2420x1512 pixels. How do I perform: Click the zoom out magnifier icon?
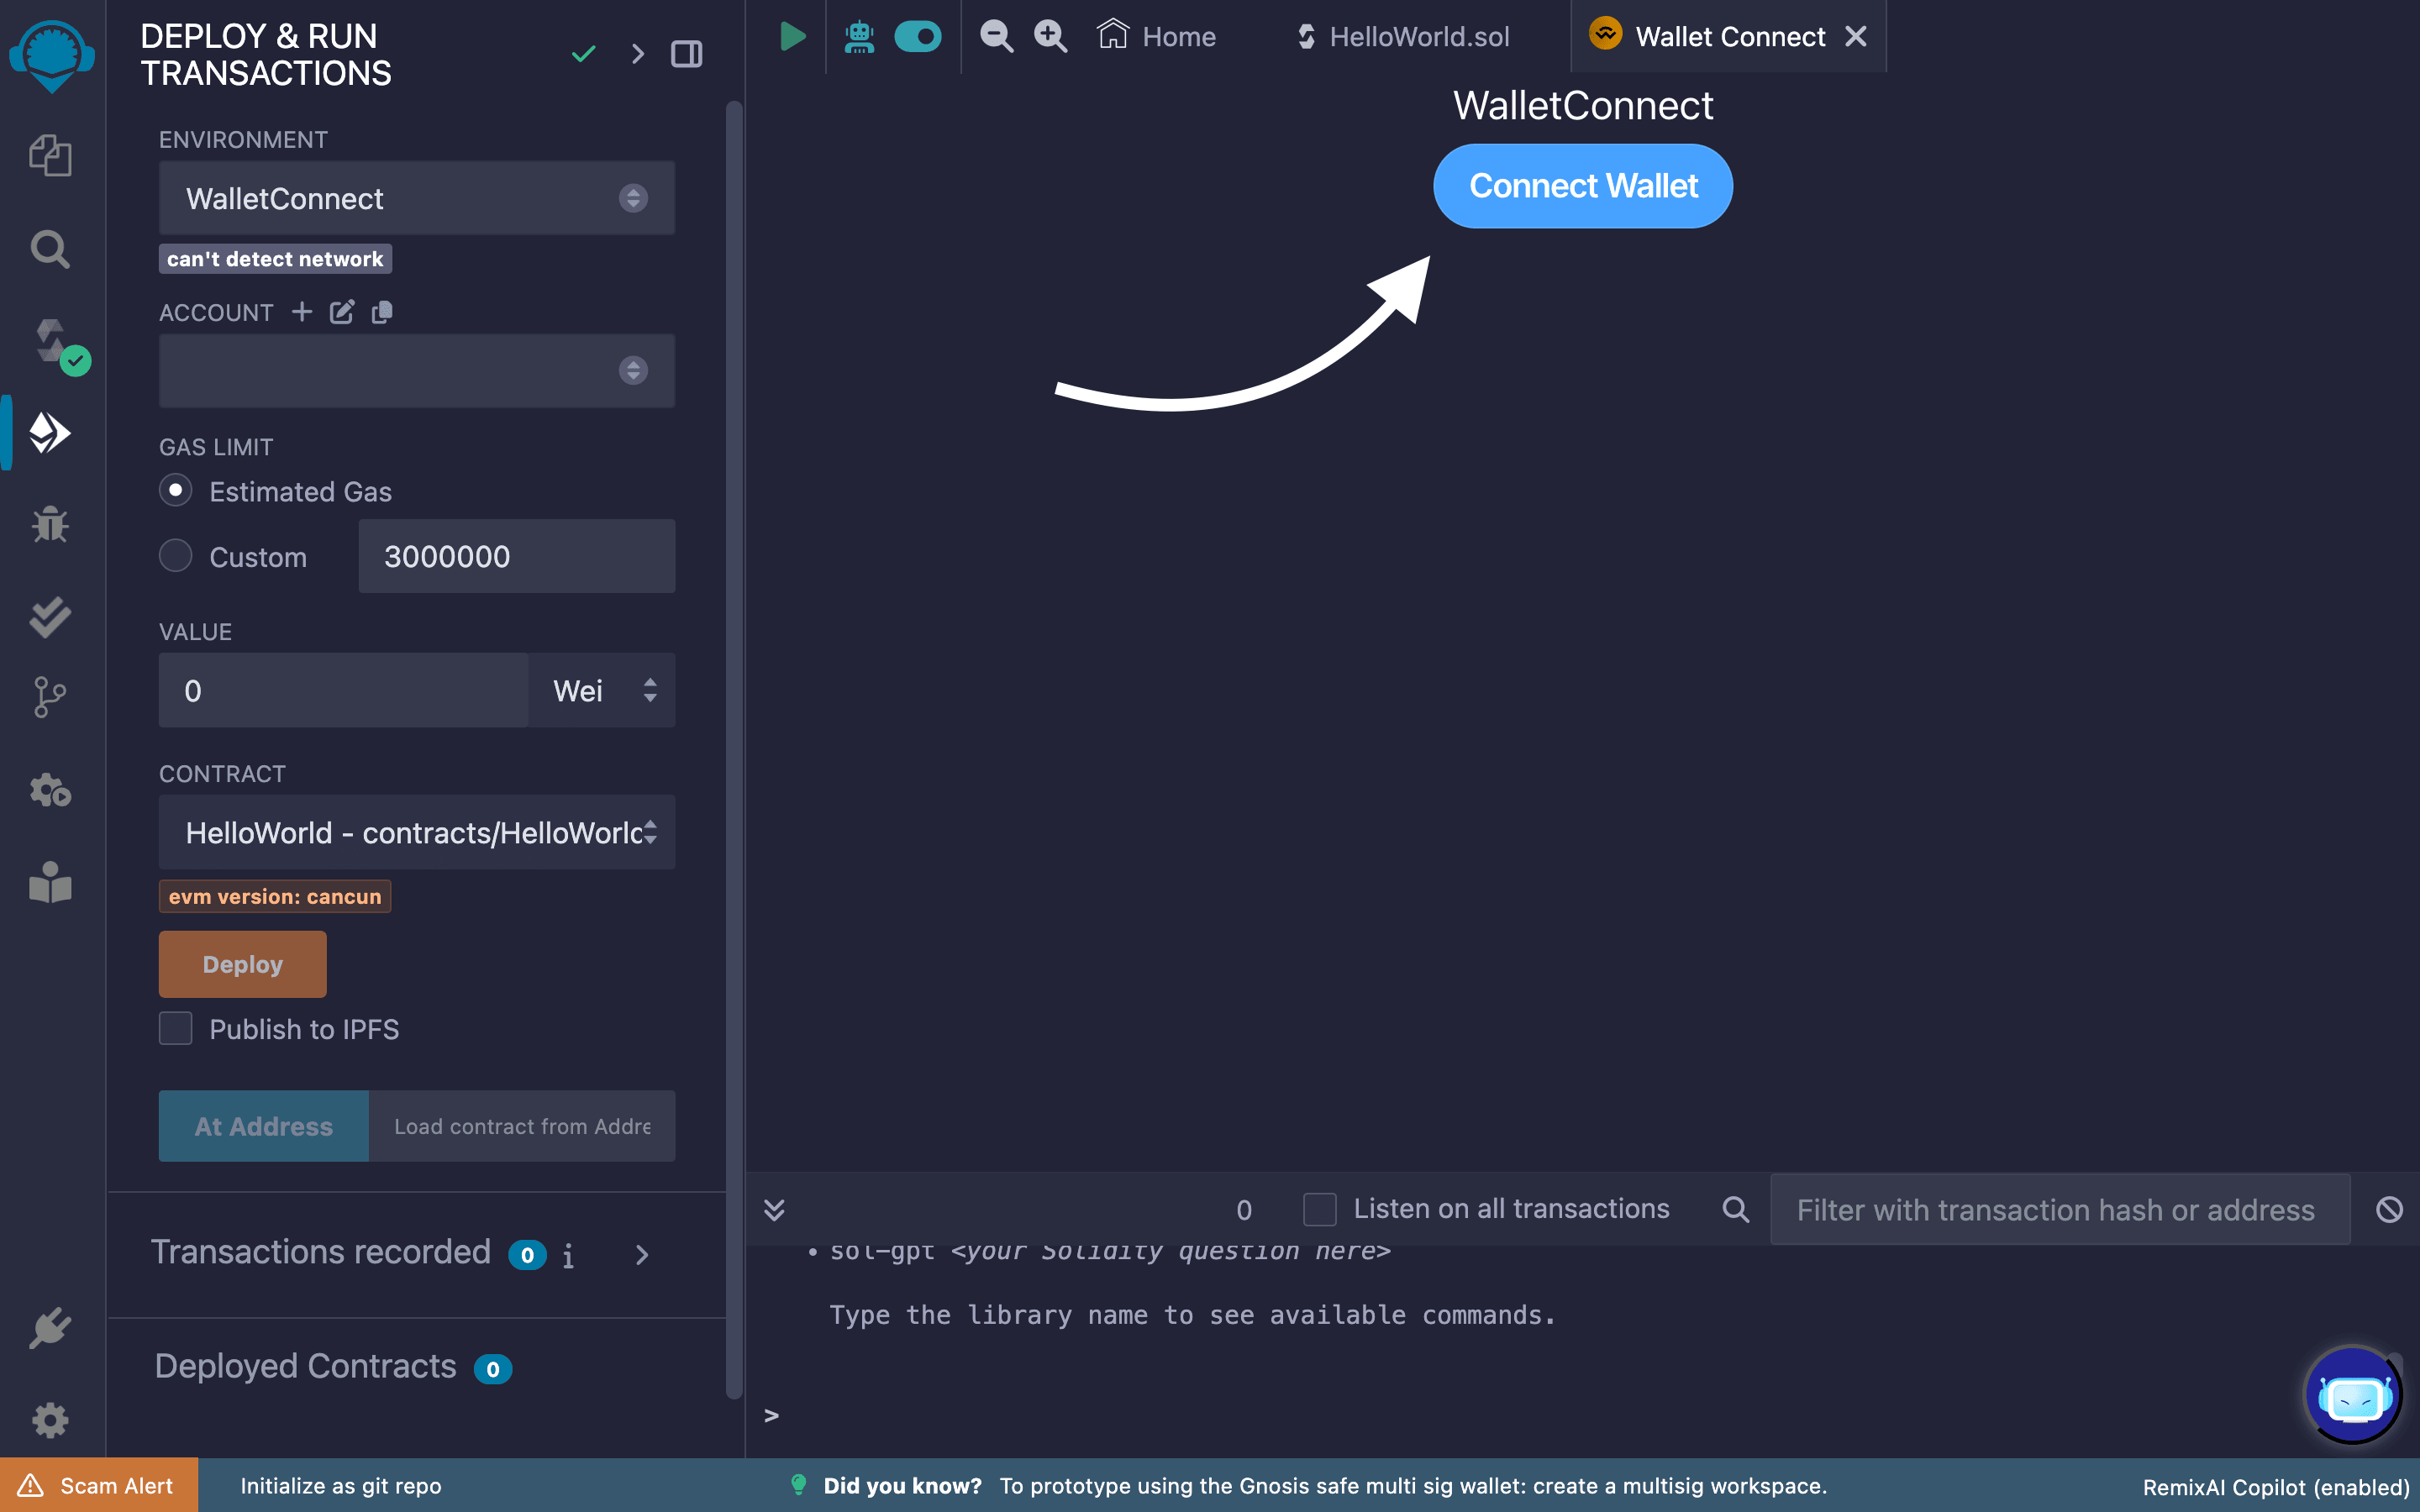click(996, 37)
